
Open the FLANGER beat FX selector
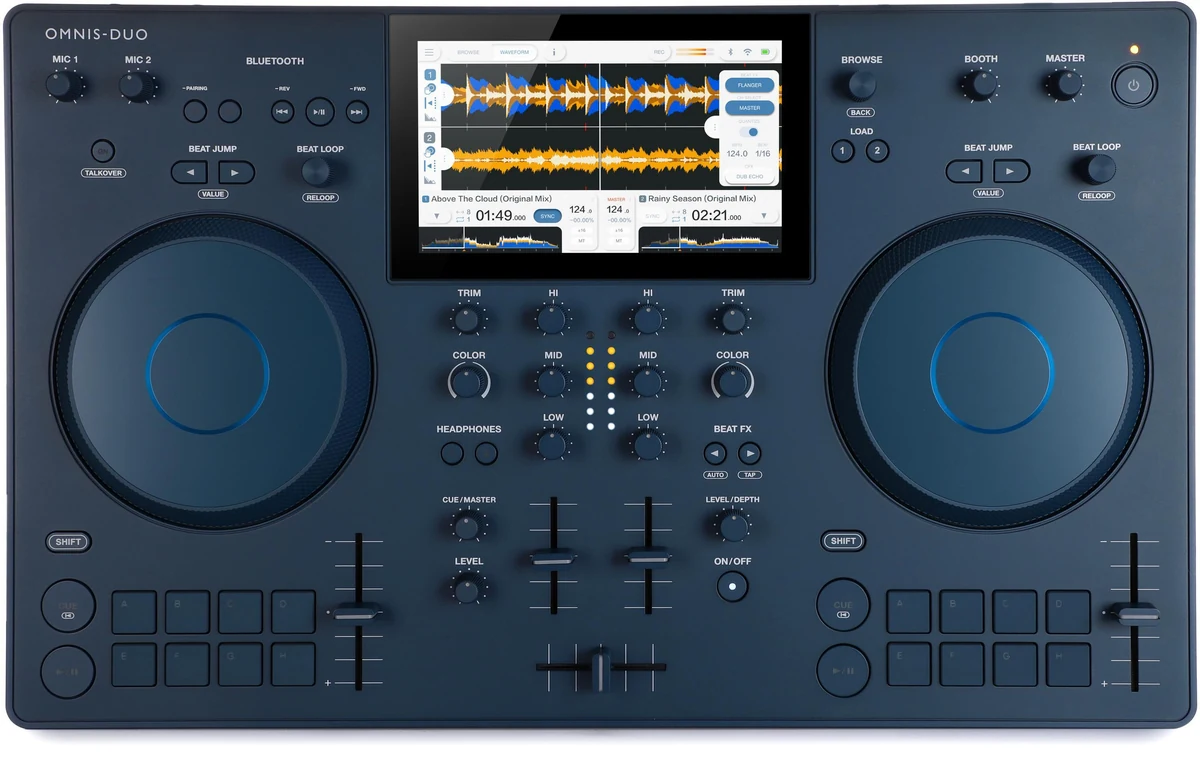[x=749, y=85]
